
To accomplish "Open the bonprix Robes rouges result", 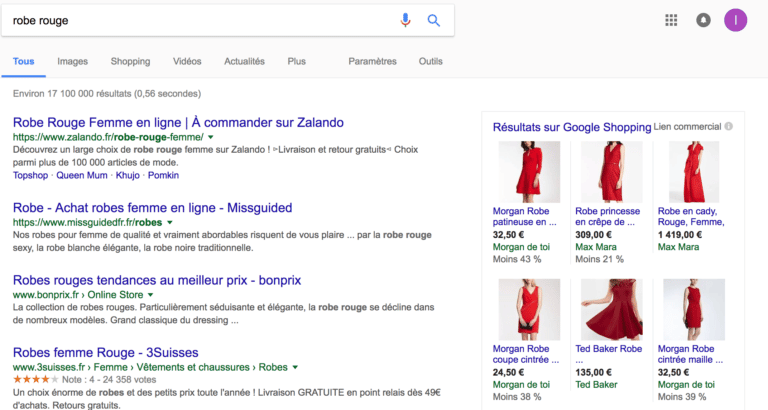I will [157, 280].
